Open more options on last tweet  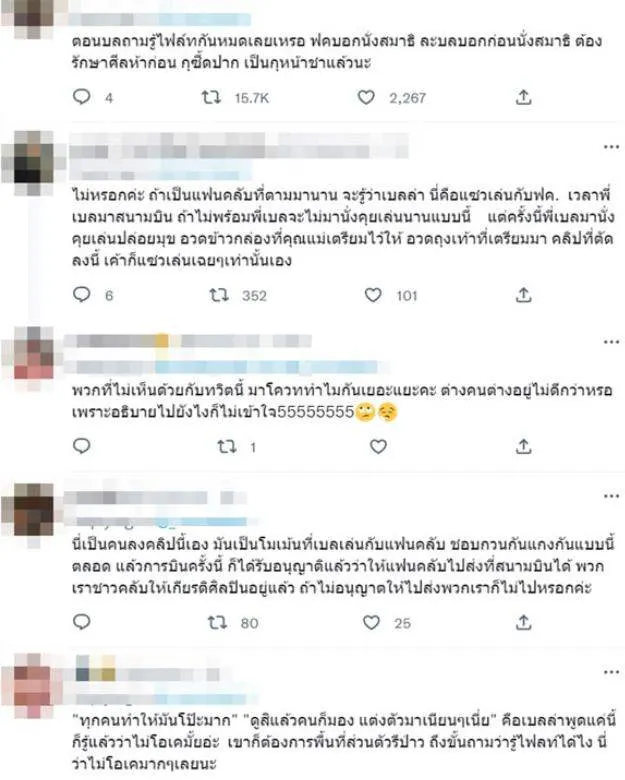[x=612, y=672]
